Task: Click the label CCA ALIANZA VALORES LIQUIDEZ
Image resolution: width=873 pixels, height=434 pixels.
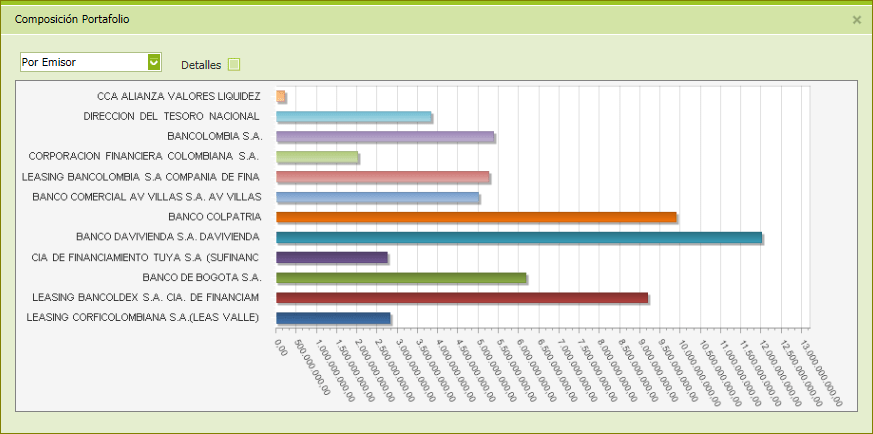Action: click(x=178, y=96)
